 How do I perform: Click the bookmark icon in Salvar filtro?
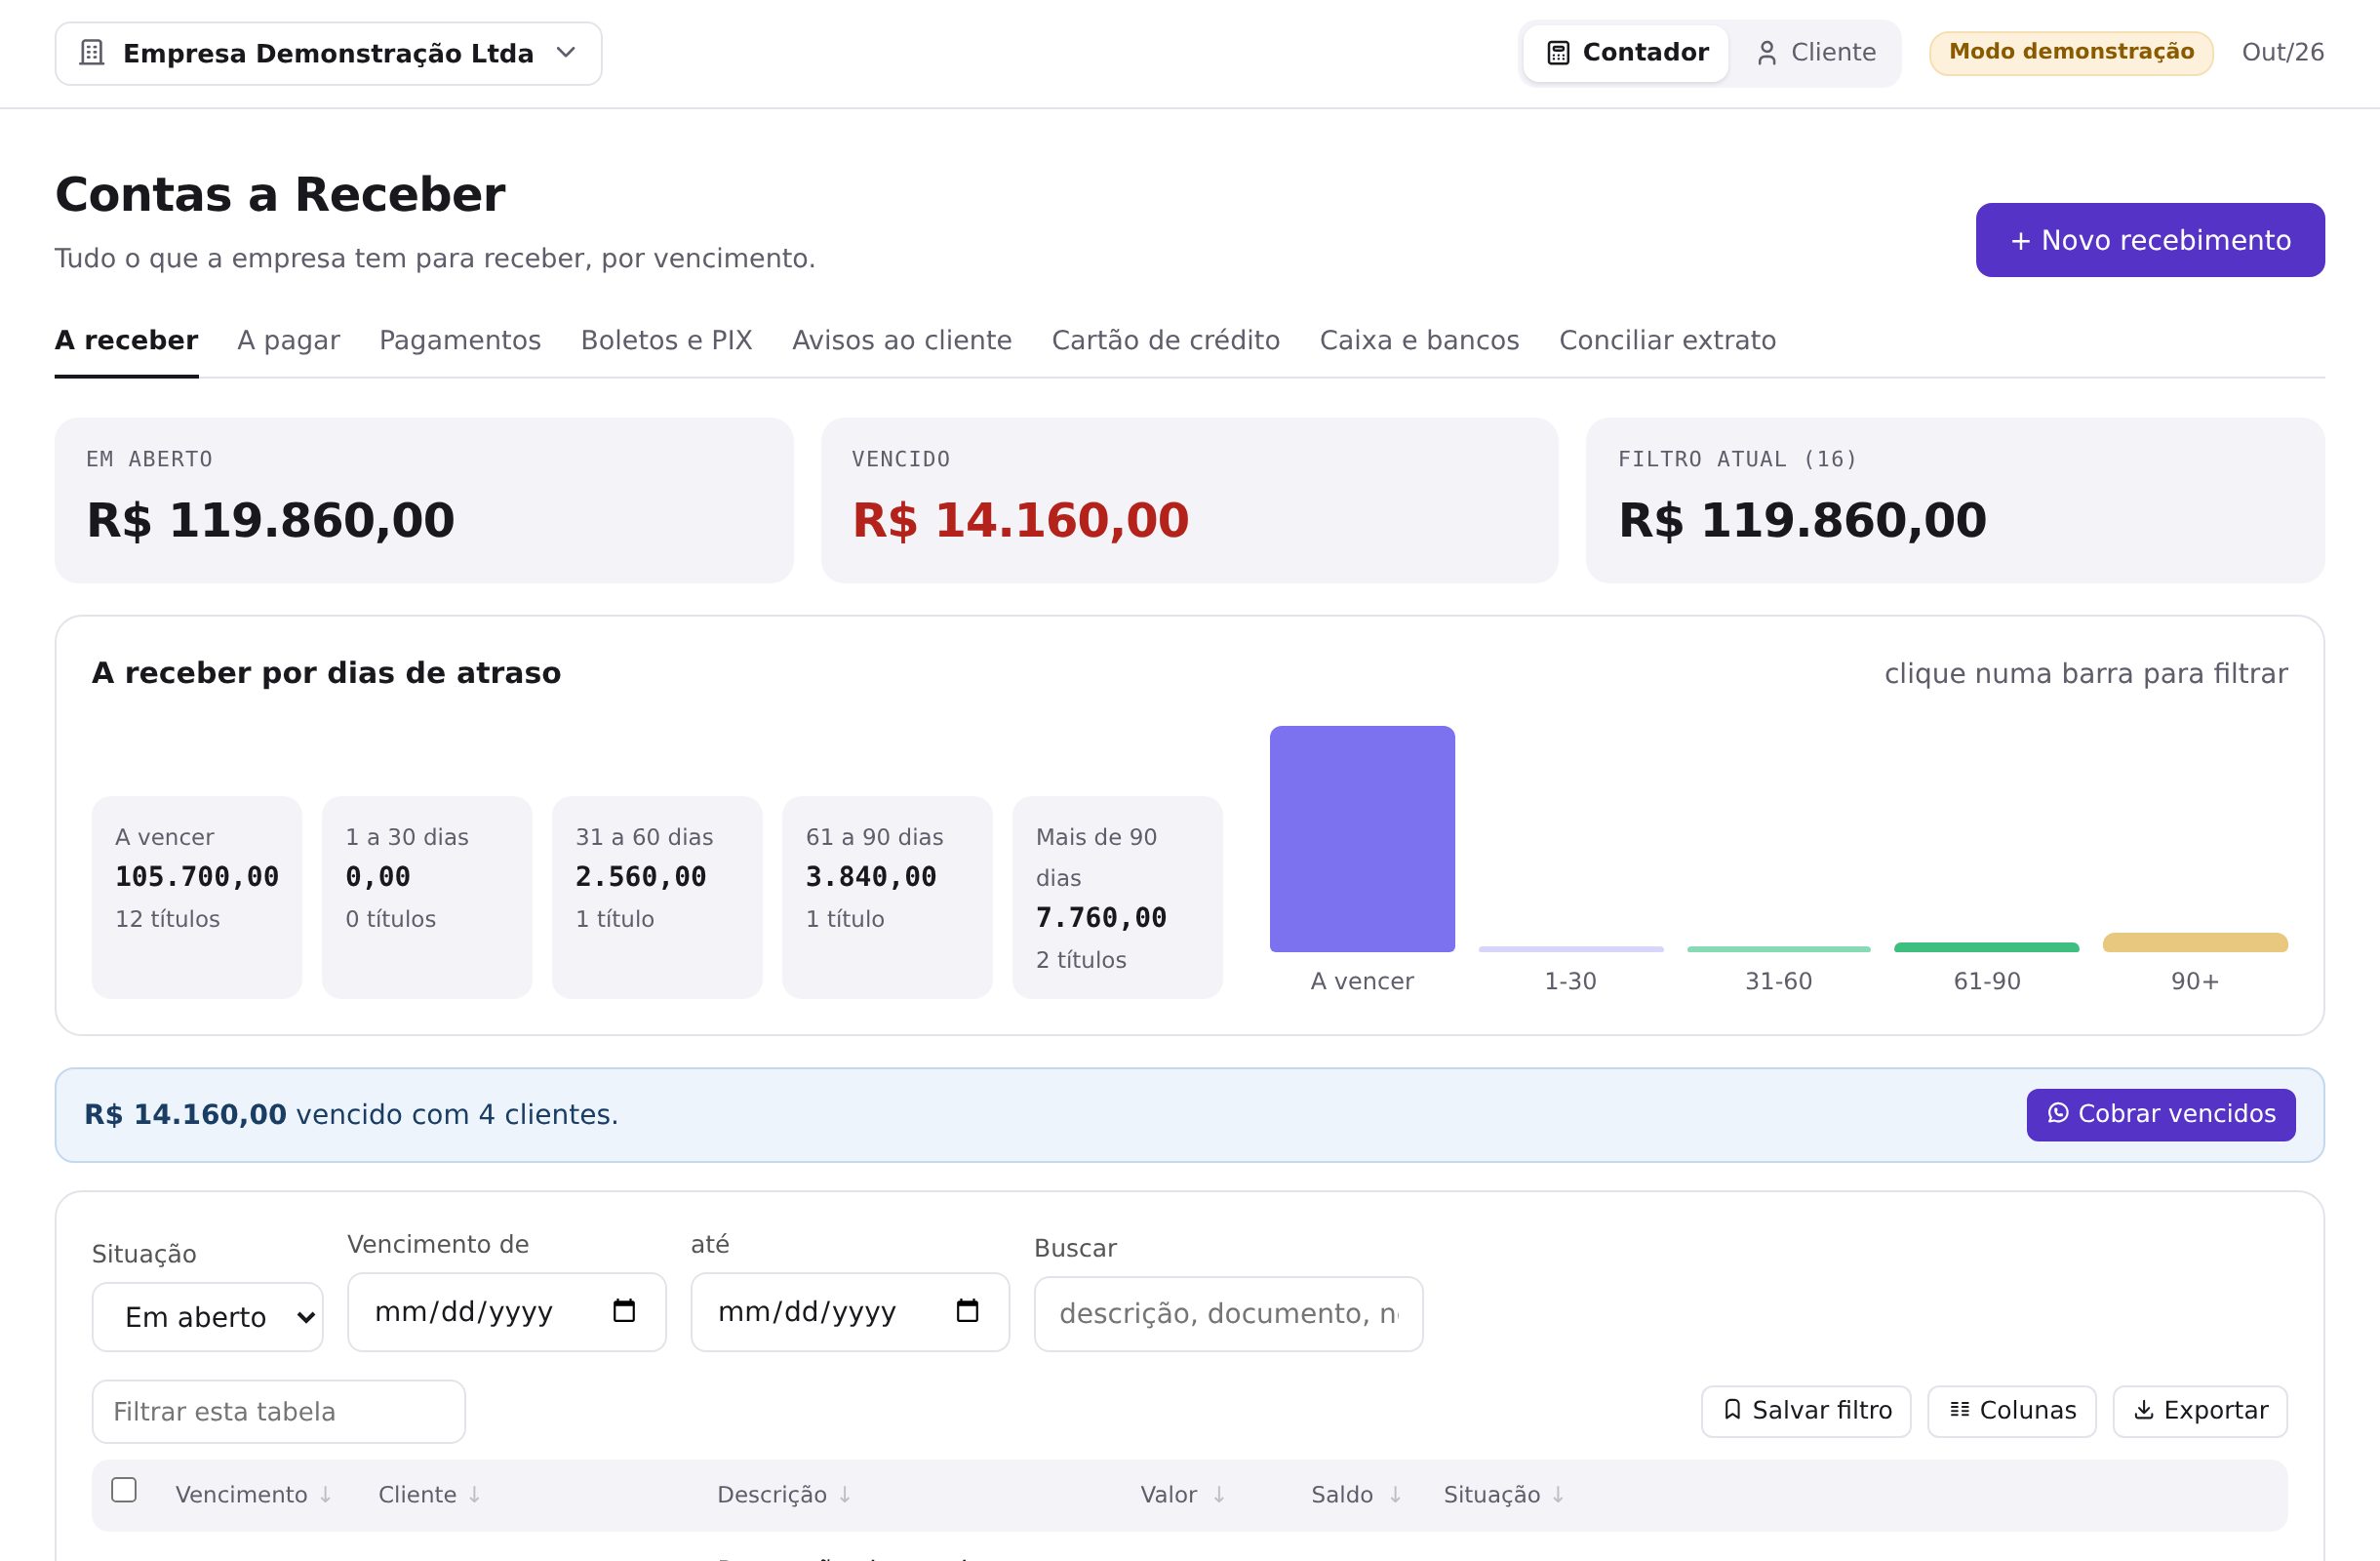[1733, 1410]
